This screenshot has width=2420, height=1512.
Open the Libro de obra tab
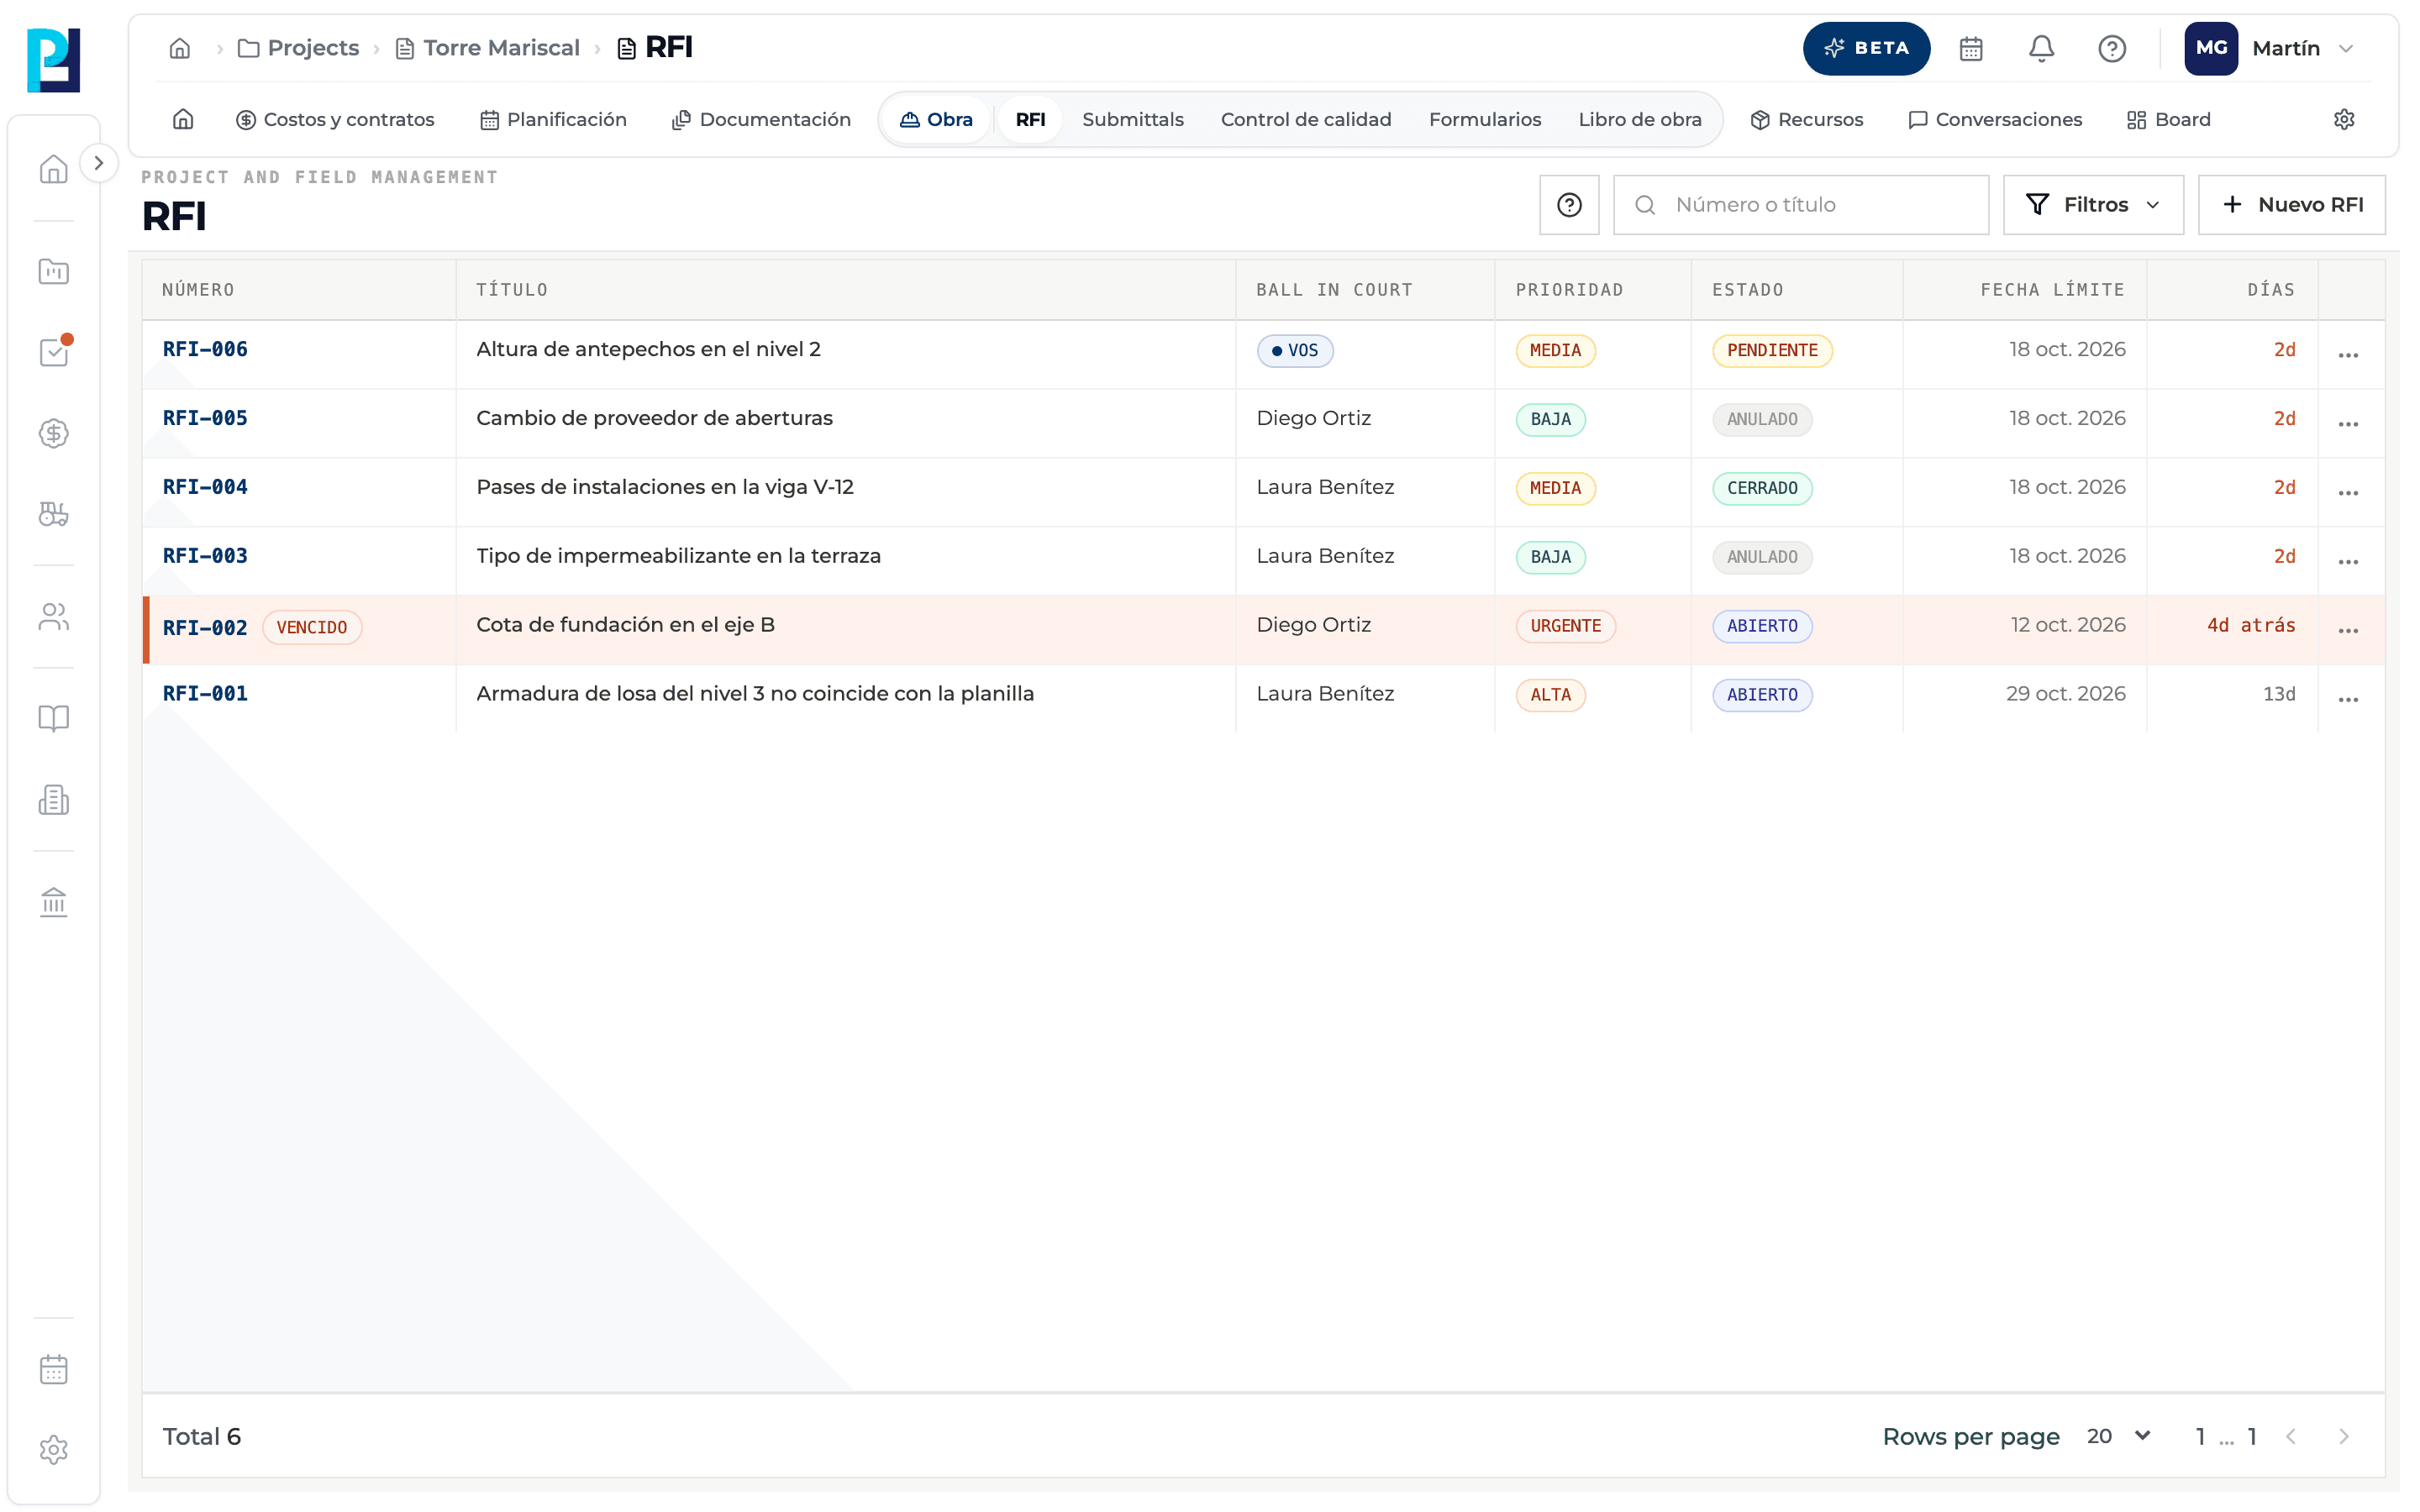tap(1639, 120)
